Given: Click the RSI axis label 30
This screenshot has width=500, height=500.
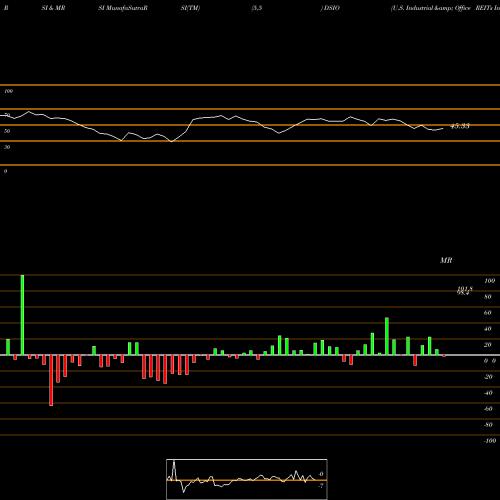Looking at the screenshot, I should (x=7, y=147).
